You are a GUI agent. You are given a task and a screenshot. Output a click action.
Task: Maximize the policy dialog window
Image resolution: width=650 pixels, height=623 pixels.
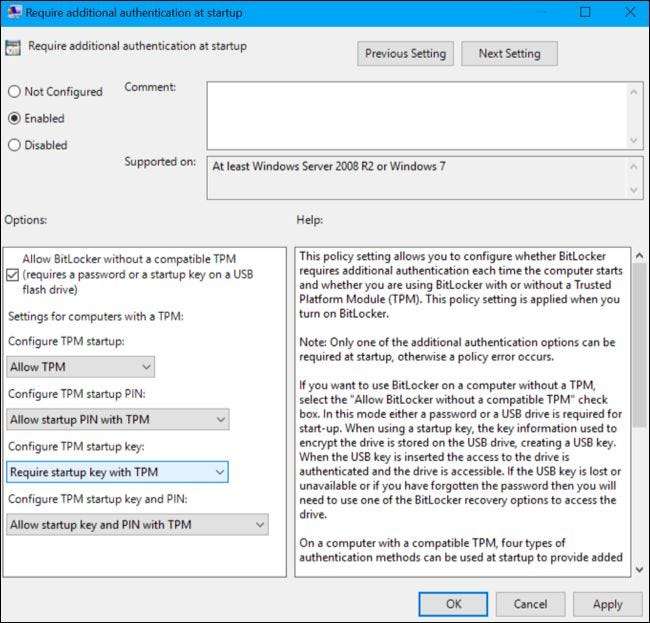click(585, 12)
